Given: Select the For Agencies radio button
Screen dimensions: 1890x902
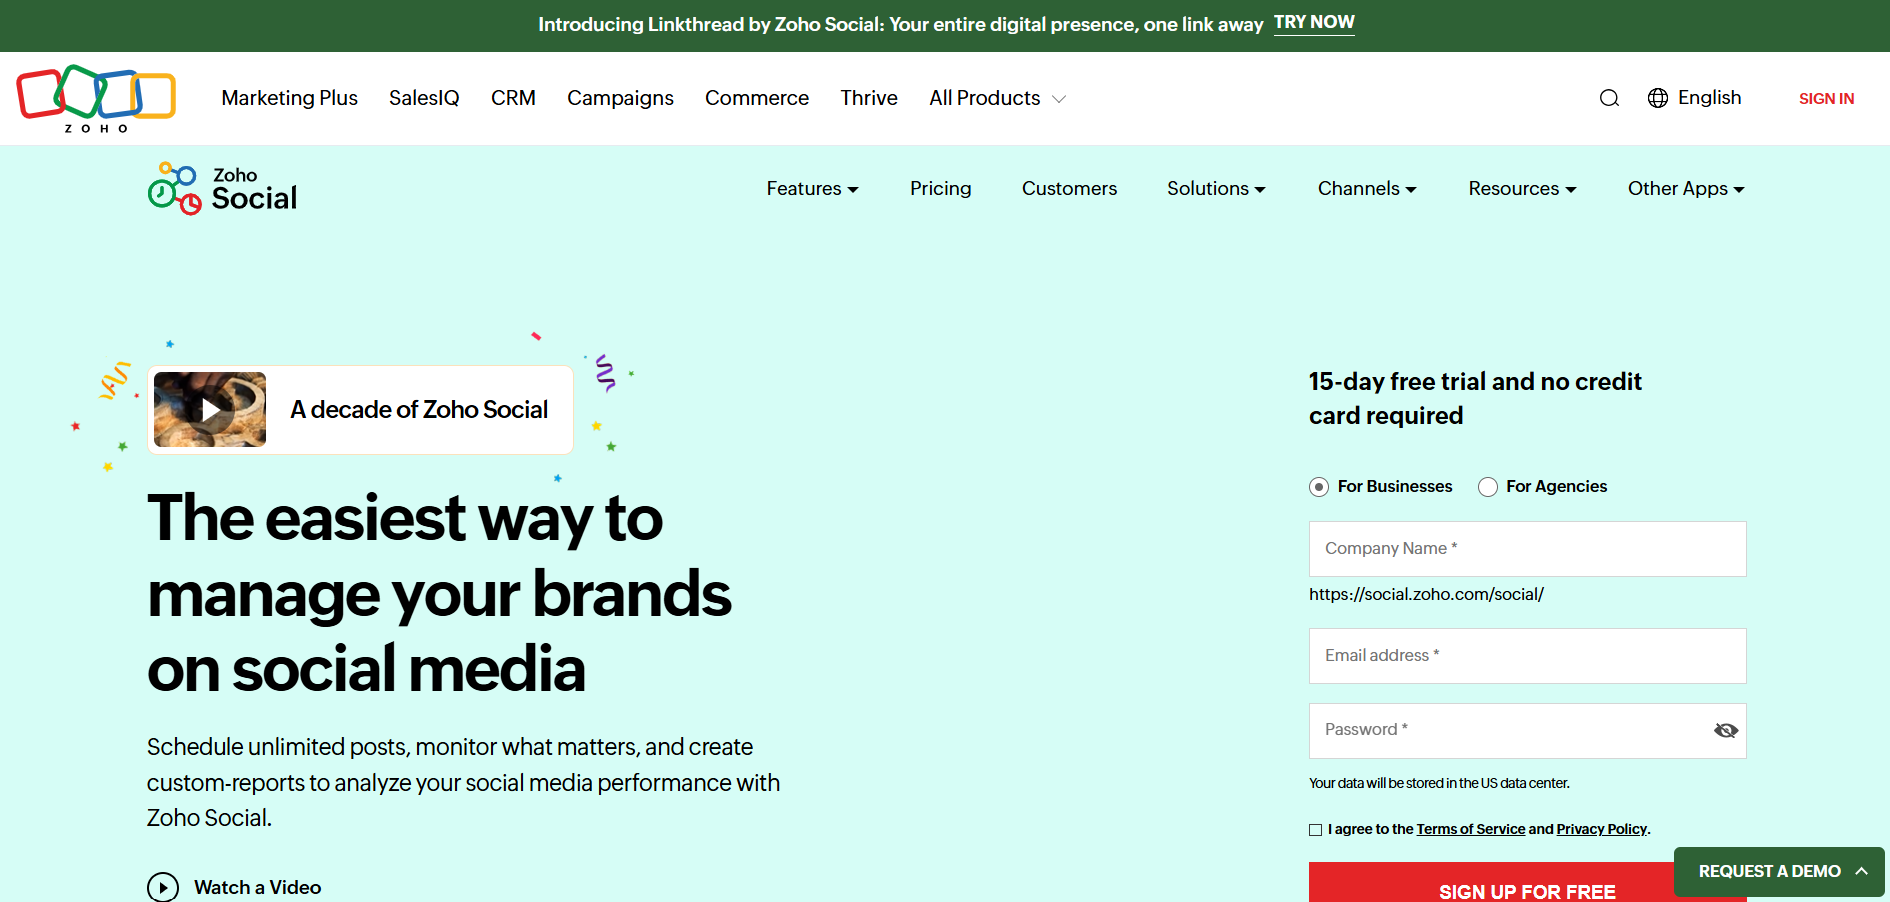Looking at the screenshot, I should [1488, 487].
